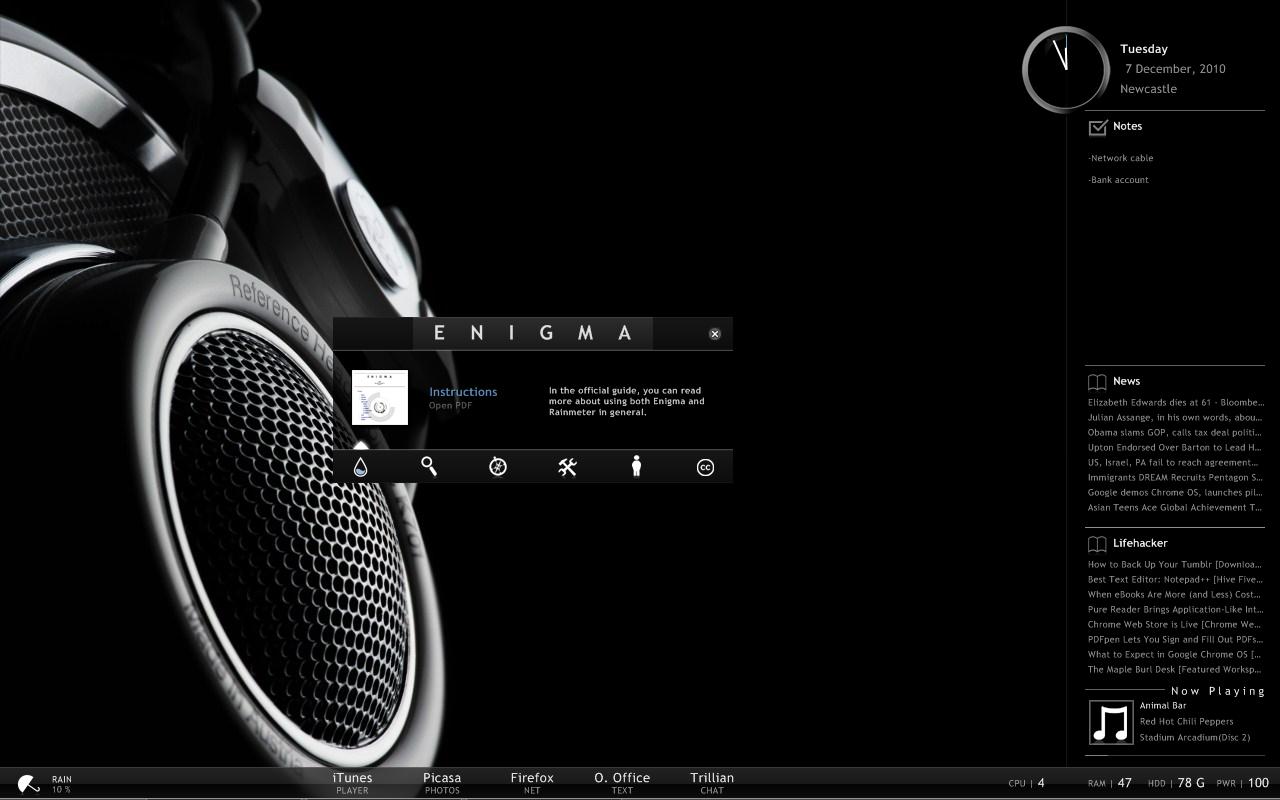Viewport: 1280px width, 800px height.
Task: Select the Rainmeter water drop icon
Action: point(359,466)
